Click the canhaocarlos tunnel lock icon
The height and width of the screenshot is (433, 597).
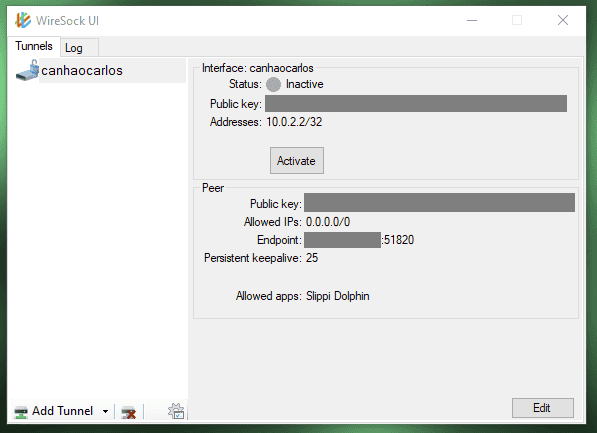point(27,70)
